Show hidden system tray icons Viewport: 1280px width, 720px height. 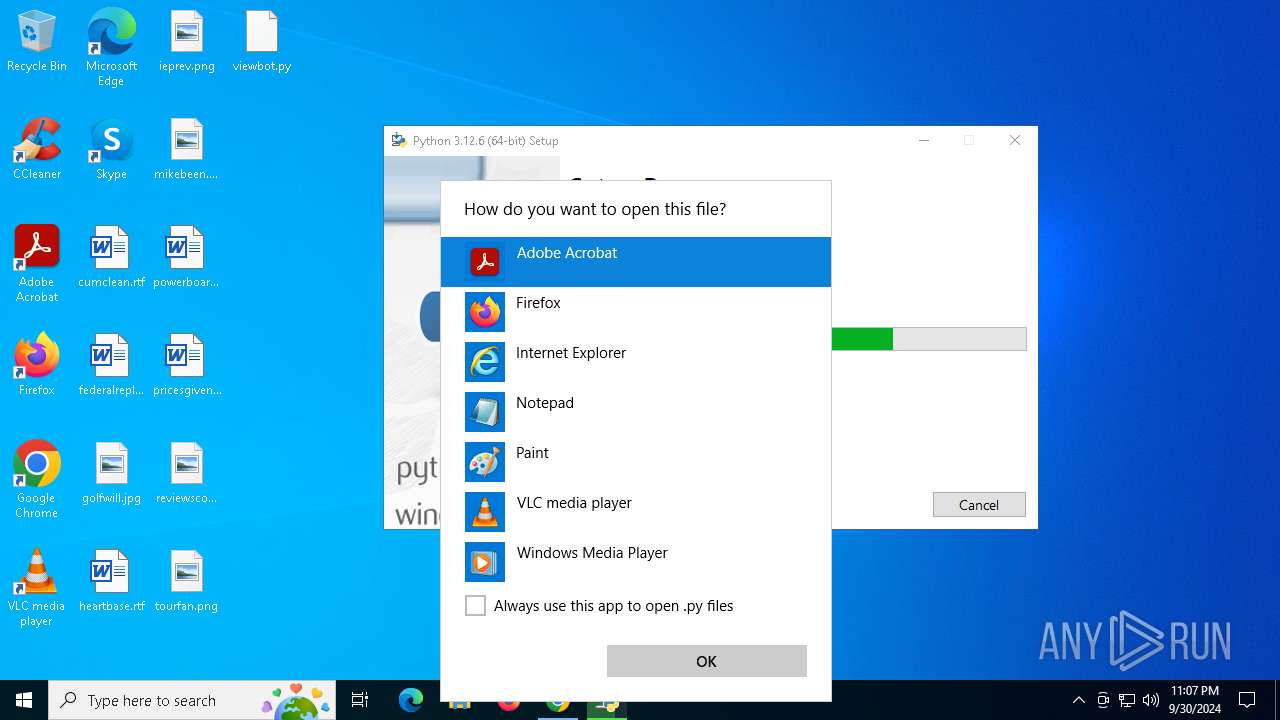[1078, 700]
